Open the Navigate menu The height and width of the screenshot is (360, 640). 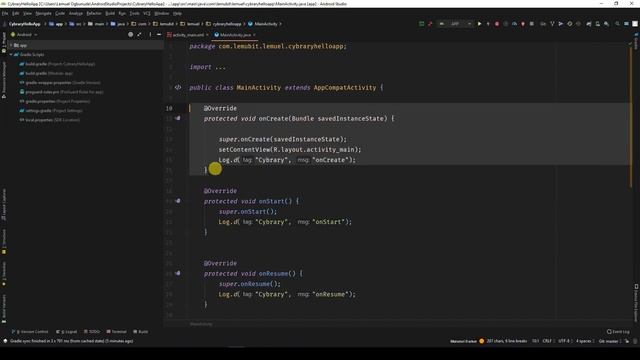(43, 13)
